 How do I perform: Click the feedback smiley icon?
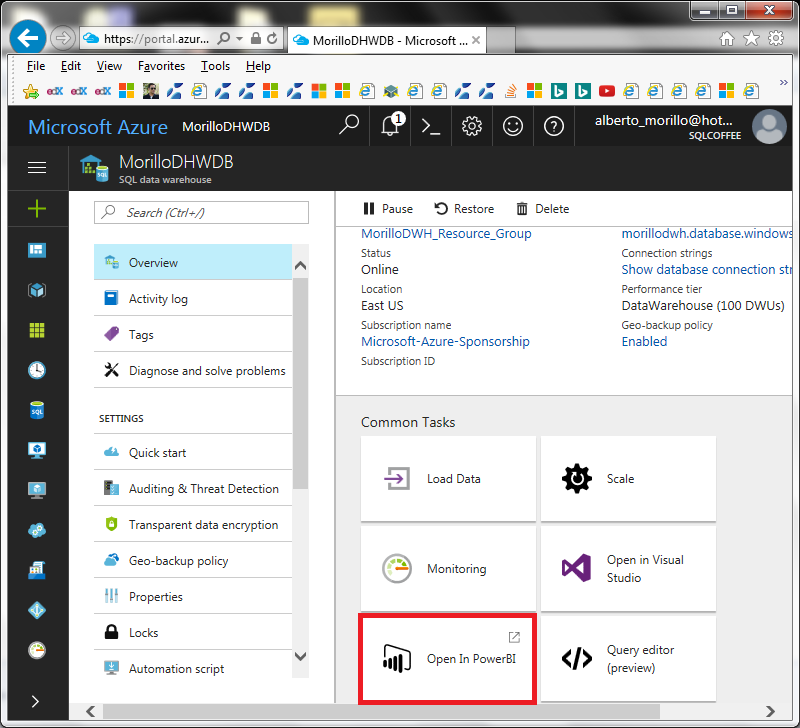[513, 126]
